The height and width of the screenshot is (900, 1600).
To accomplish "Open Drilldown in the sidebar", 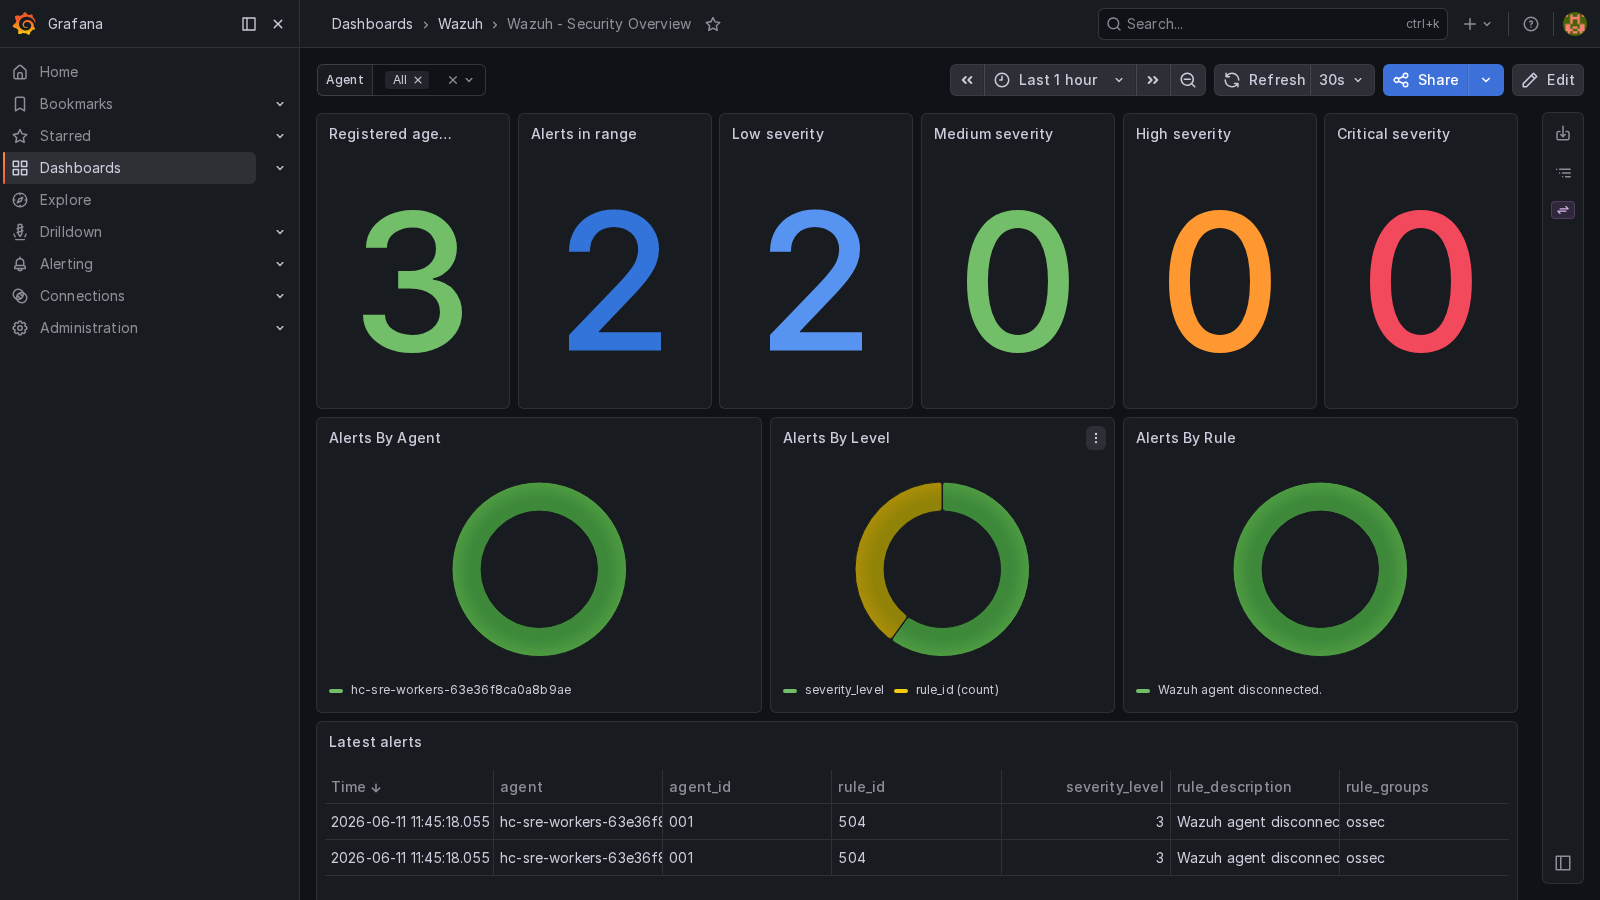I will point(70,232).
